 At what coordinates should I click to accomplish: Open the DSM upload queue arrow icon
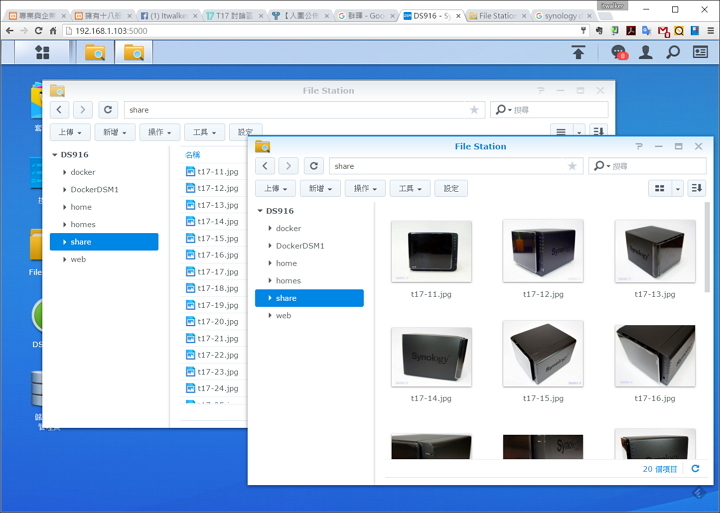578,52
